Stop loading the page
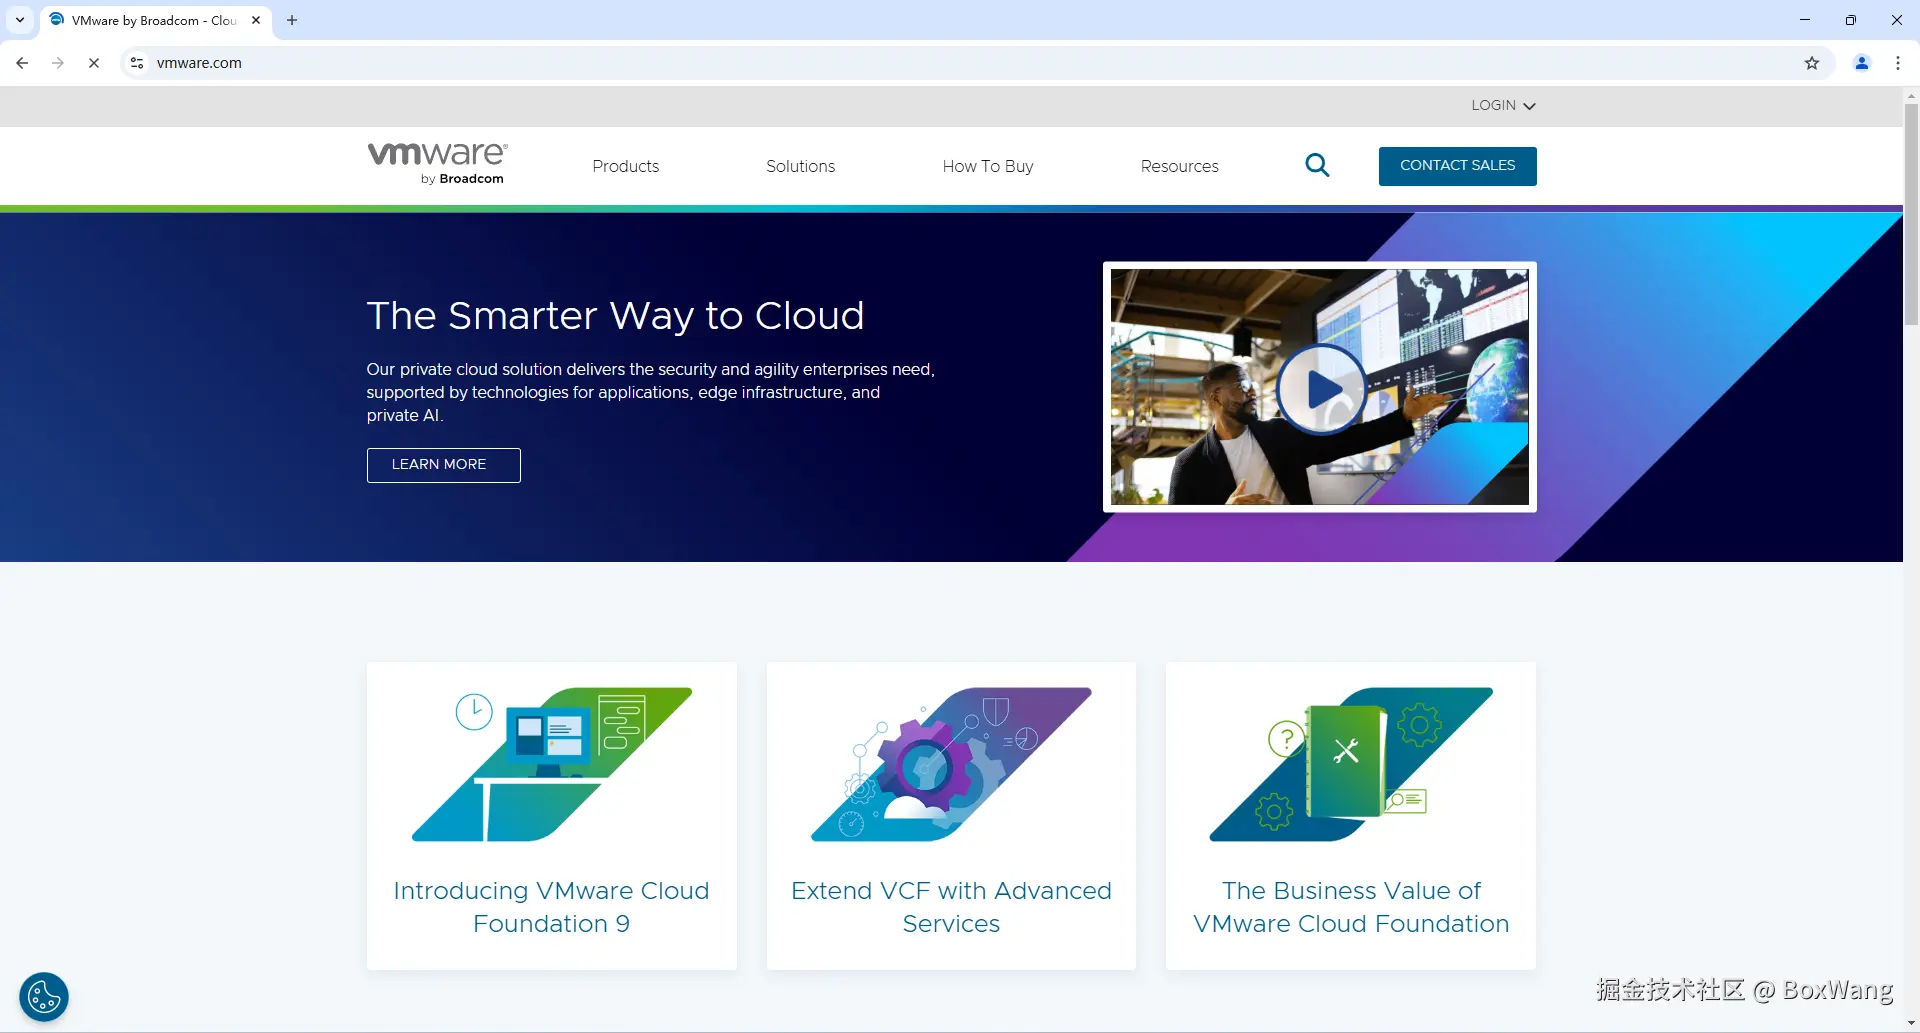 point(94,63)
